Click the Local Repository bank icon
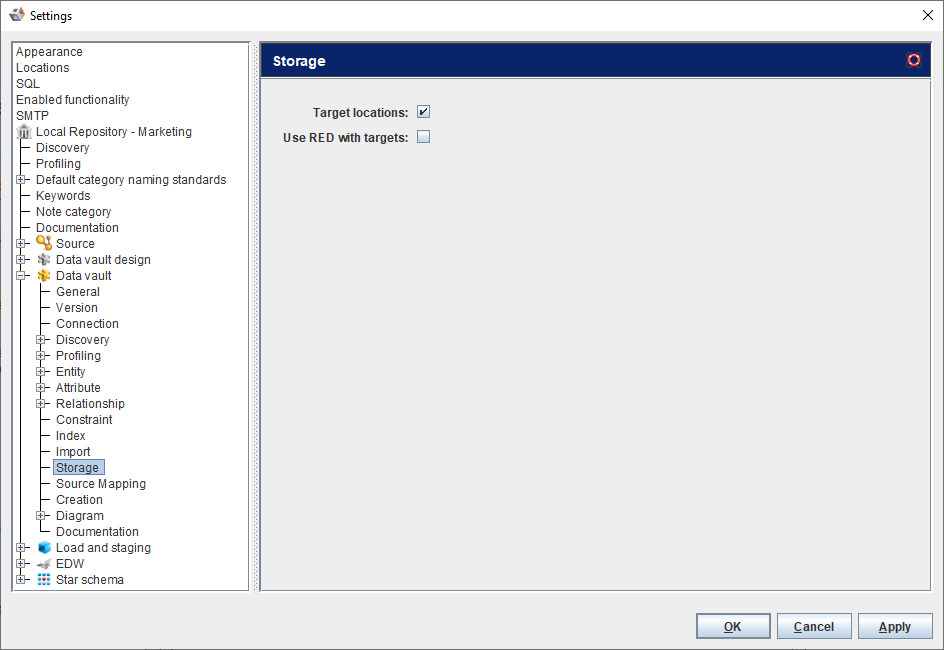This screenshot has width=944, height=650. point(24,132)
